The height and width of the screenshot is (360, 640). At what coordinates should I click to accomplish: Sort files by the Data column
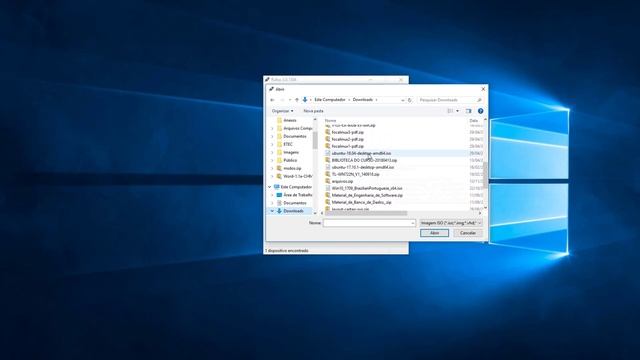[473, 120]
